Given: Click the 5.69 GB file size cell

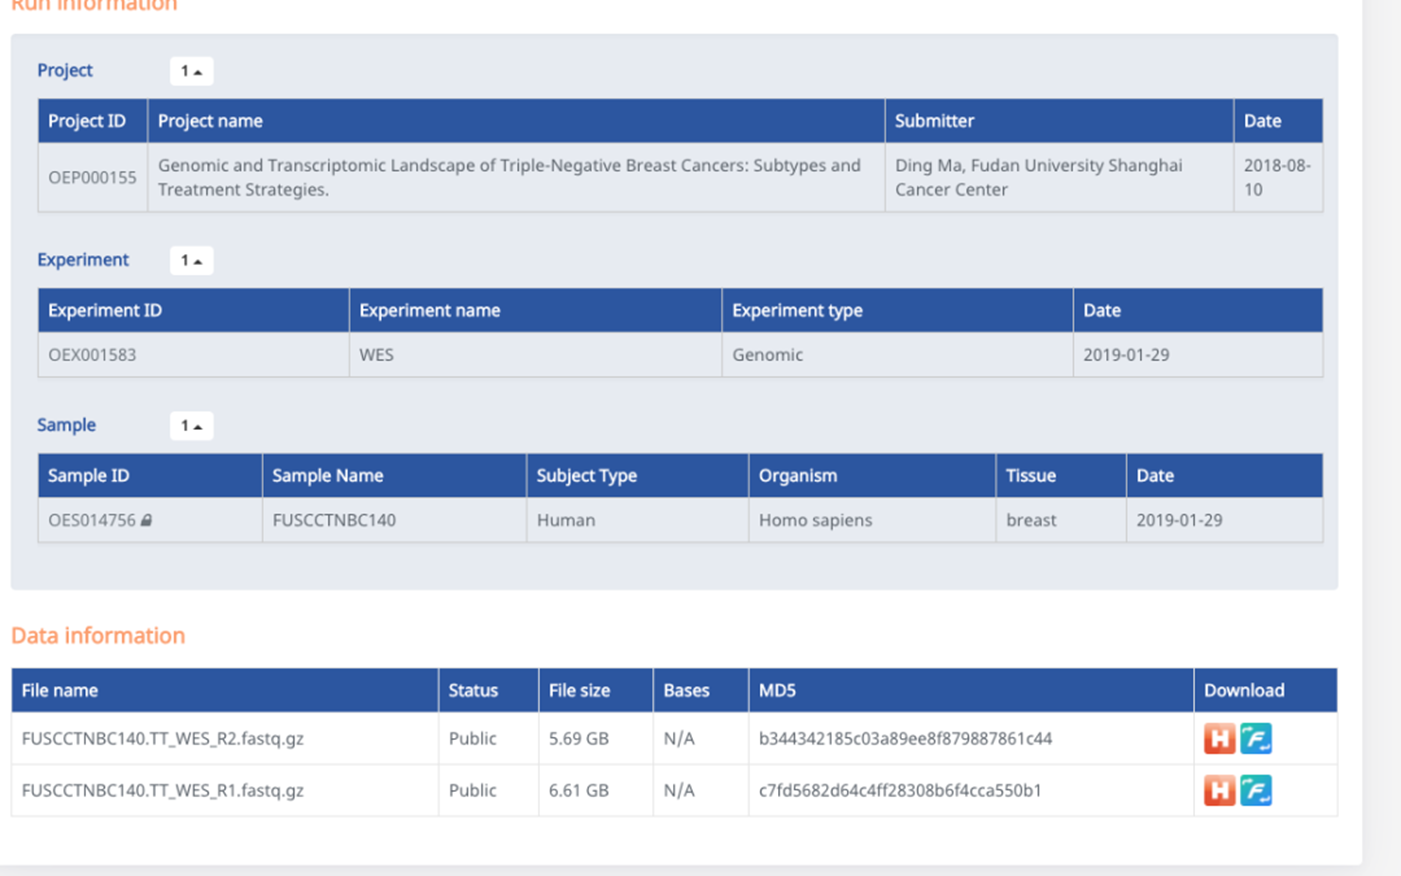Looking at the screenshot, I should (595, 738).
